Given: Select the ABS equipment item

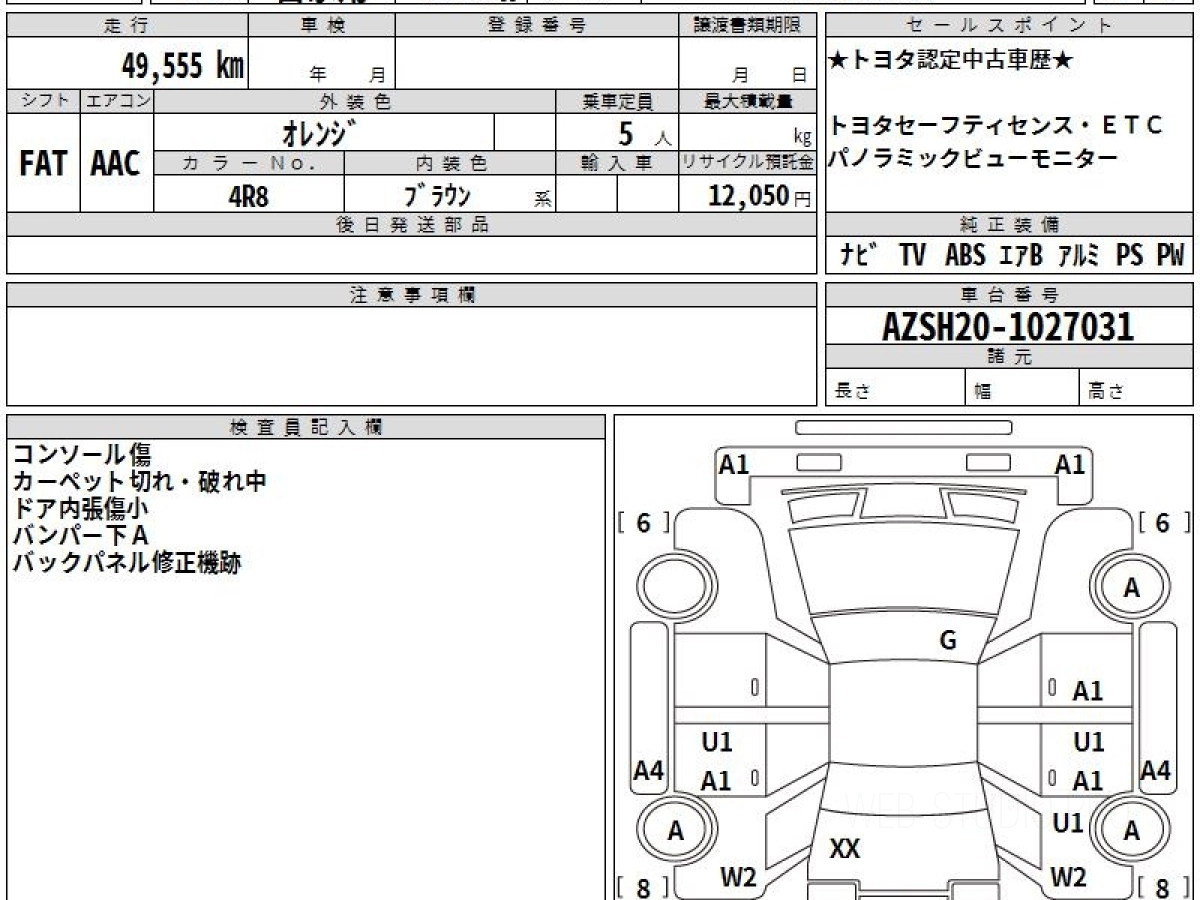Looking at the screenshot, I should [x=965, y=256].
